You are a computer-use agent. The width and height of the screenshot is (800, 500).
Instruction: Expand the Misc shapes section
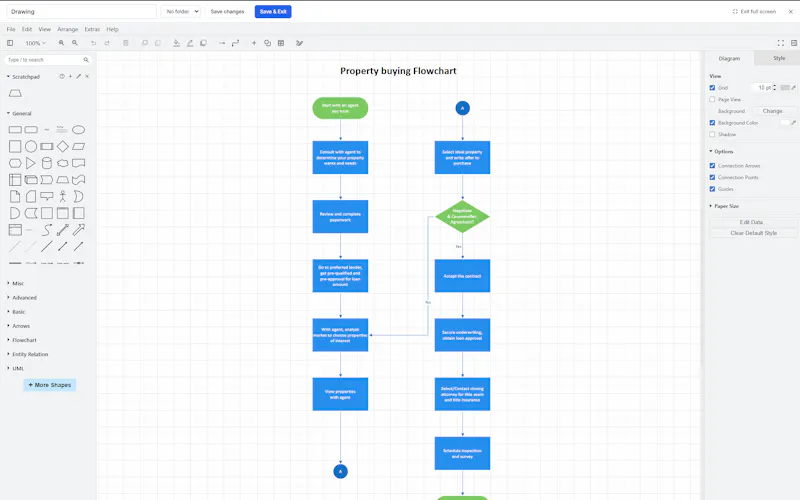[15, 283]
